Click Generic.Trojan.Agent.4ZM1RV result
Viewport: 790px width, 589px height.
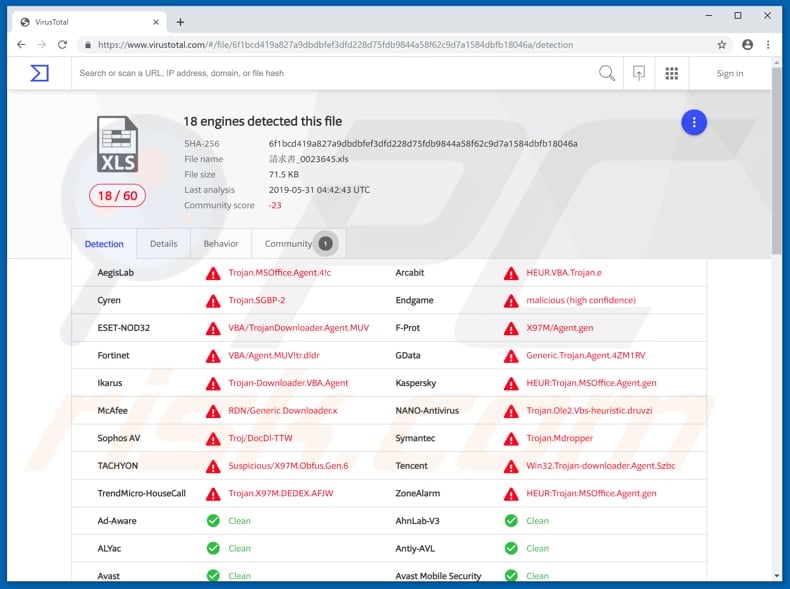click(585, 356)
